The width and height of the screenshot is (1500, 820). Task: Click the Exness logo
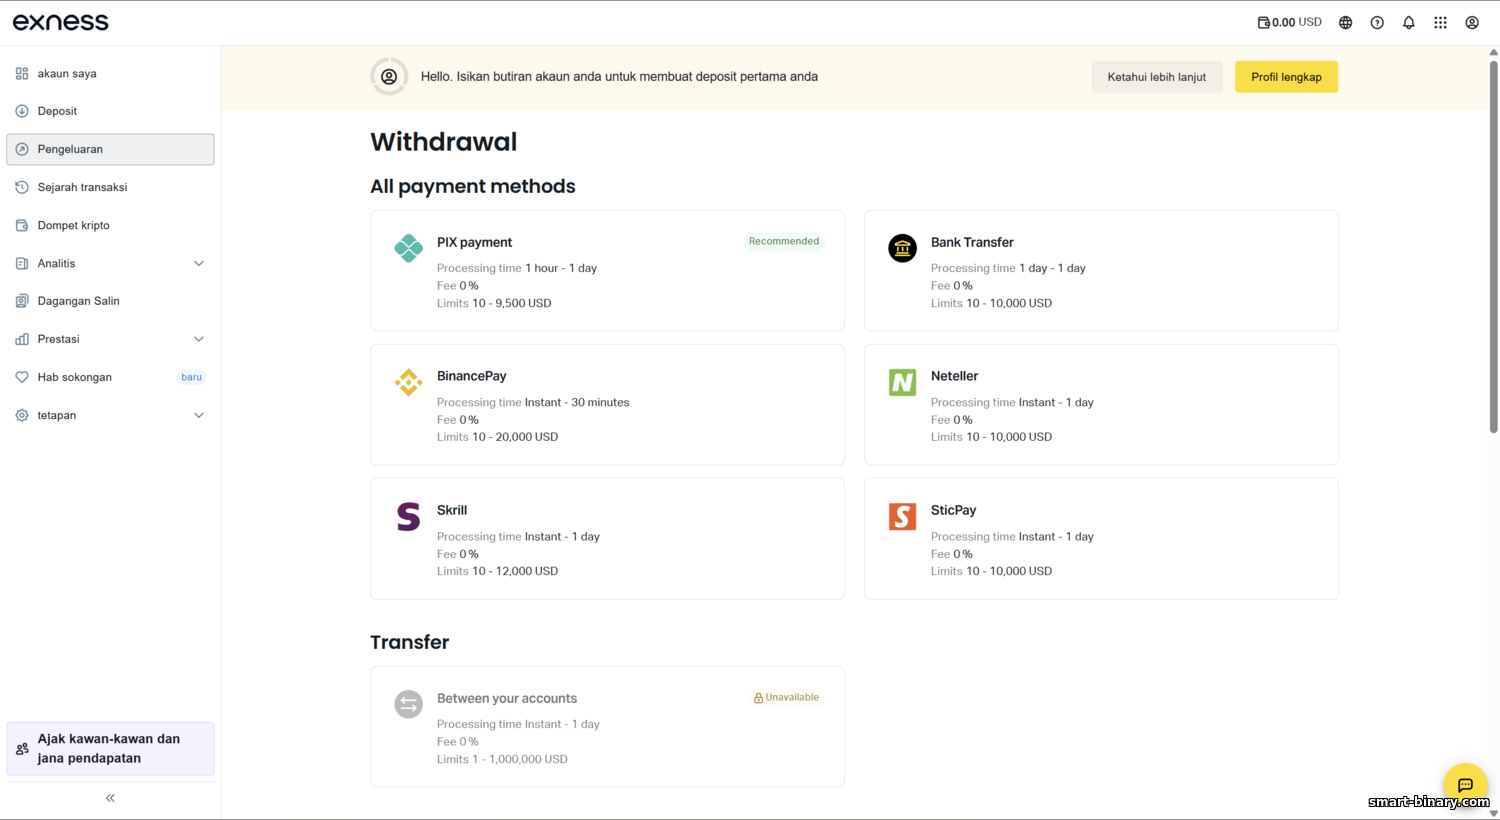click(60, 22)
